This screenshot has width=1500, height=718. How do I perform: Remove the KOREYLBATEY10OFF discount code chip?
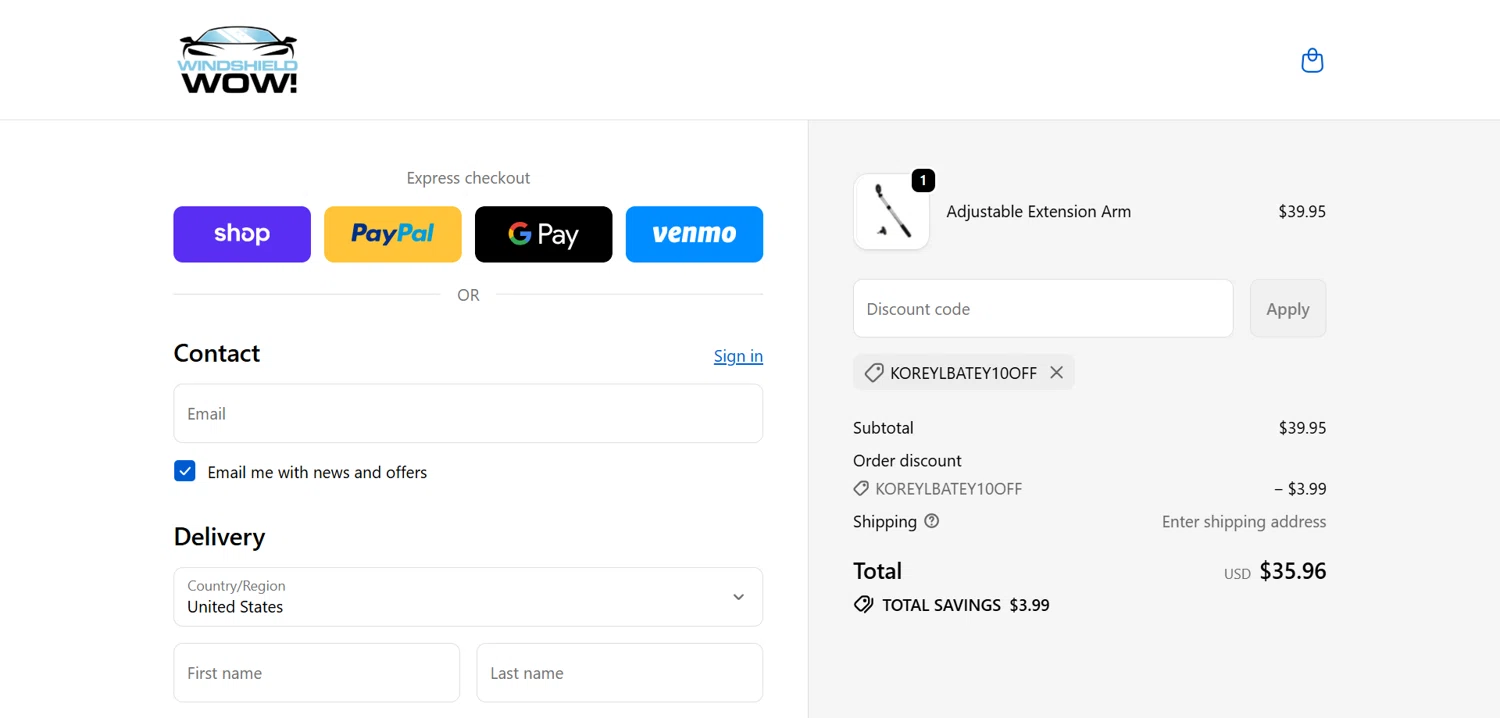tap(1056, 373)
